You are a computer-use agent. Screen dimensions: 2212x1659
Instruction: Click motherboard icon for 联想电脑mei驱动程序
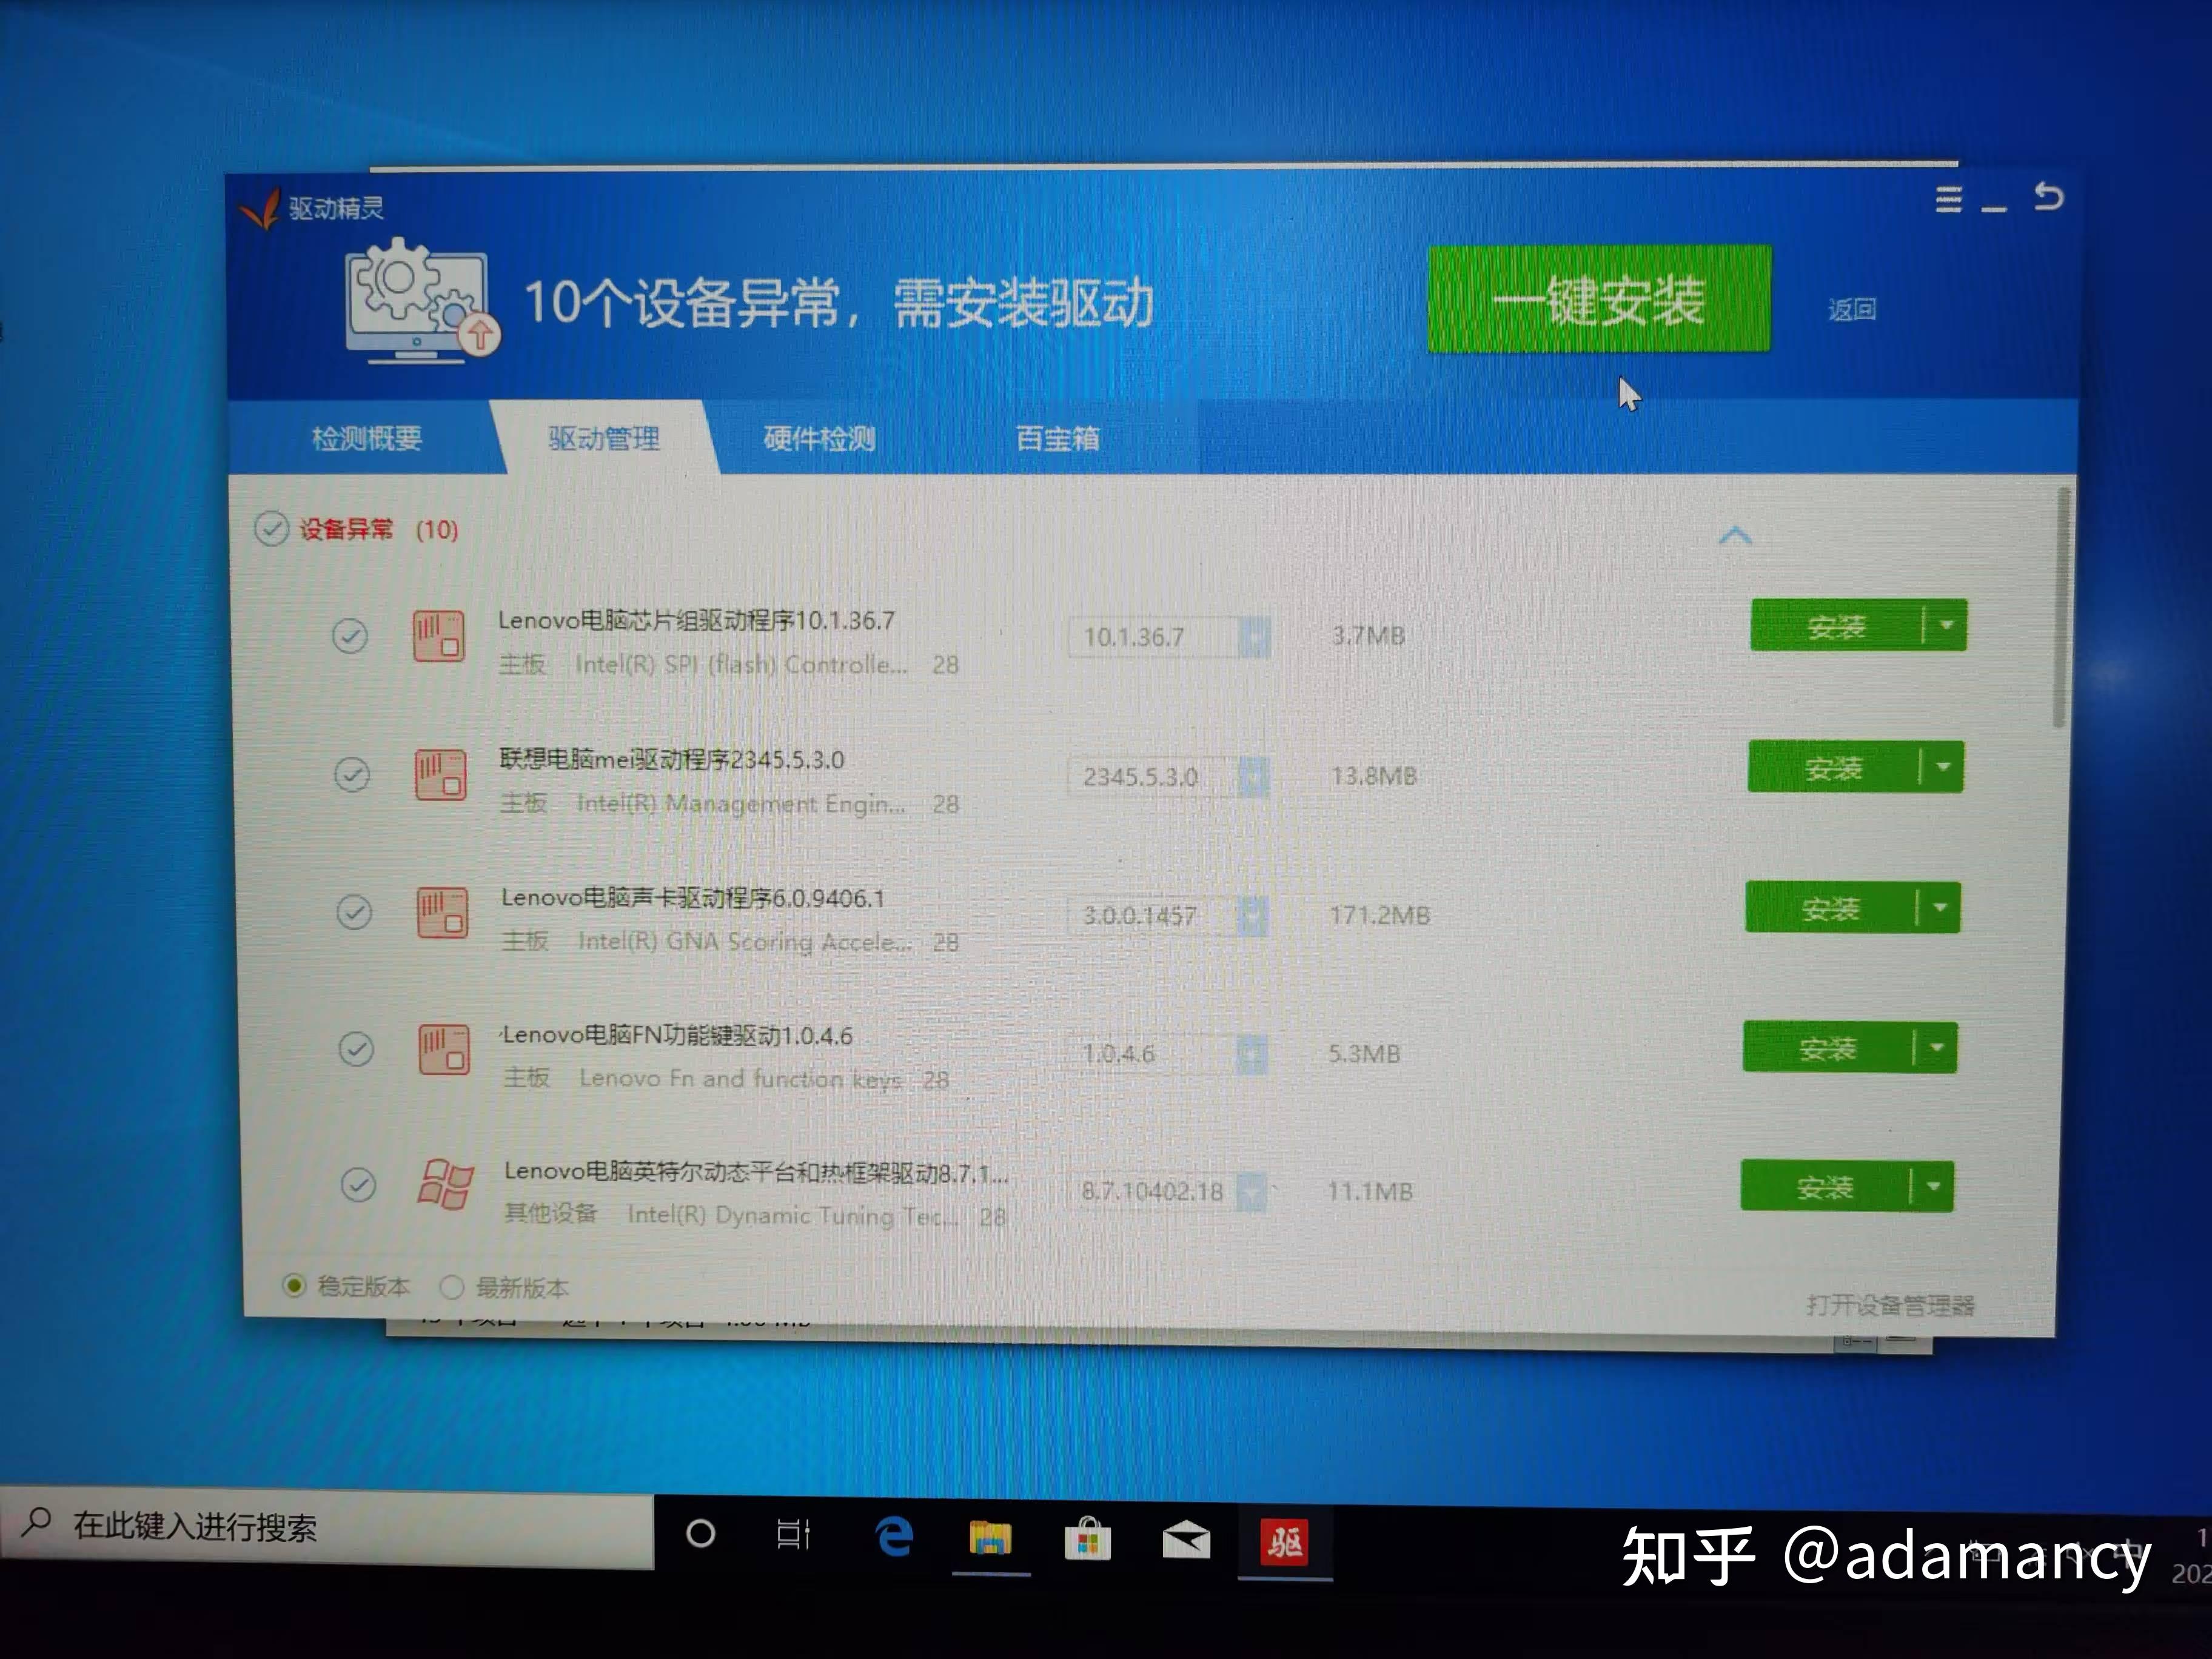[441, 775]
